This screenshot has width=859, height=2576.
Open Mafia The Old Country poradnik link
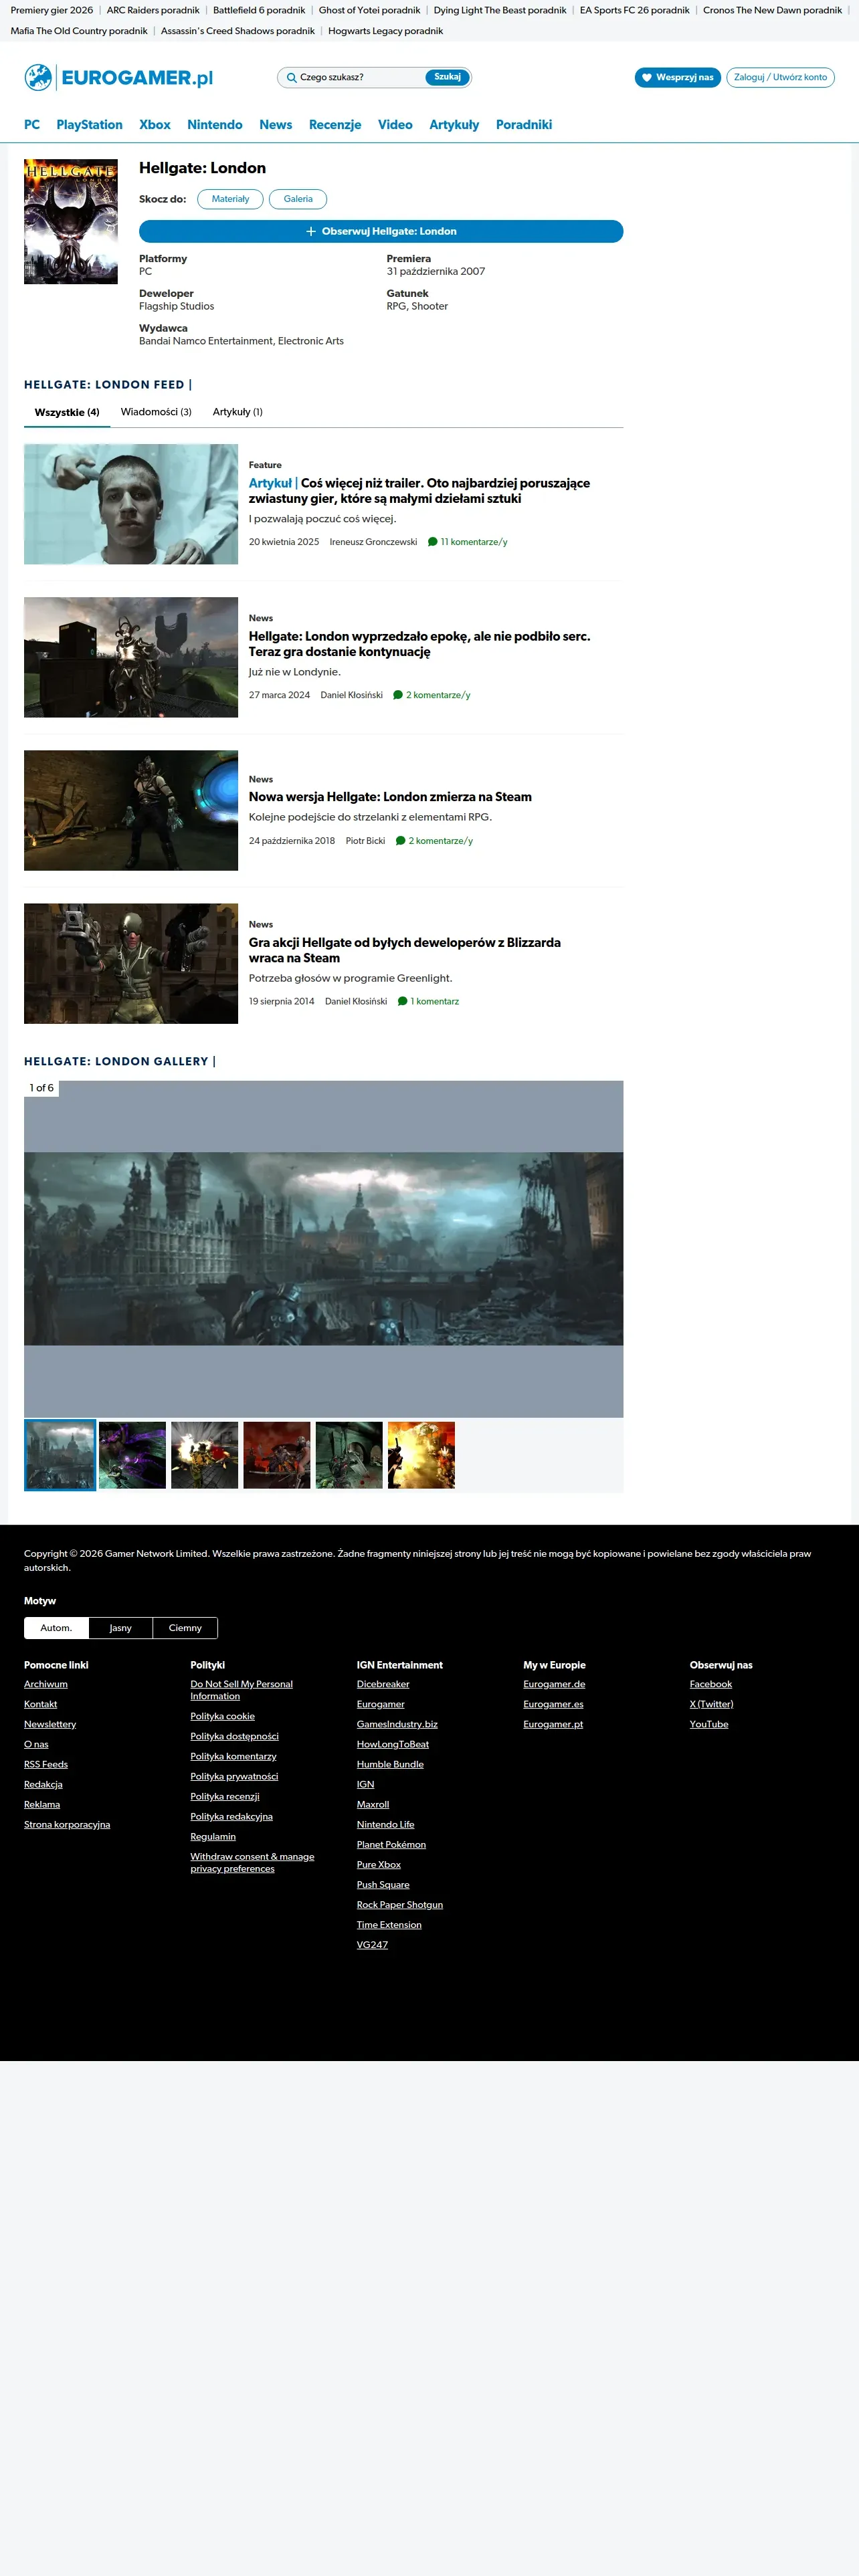79,31
